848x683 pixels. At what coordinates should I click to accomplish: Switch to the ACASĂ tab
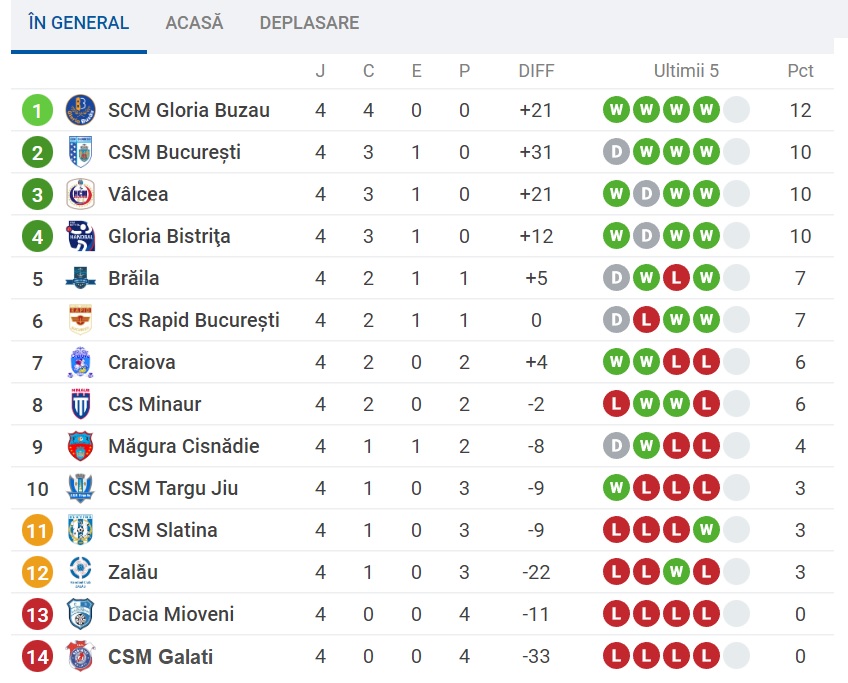click(x=194, y=23)
